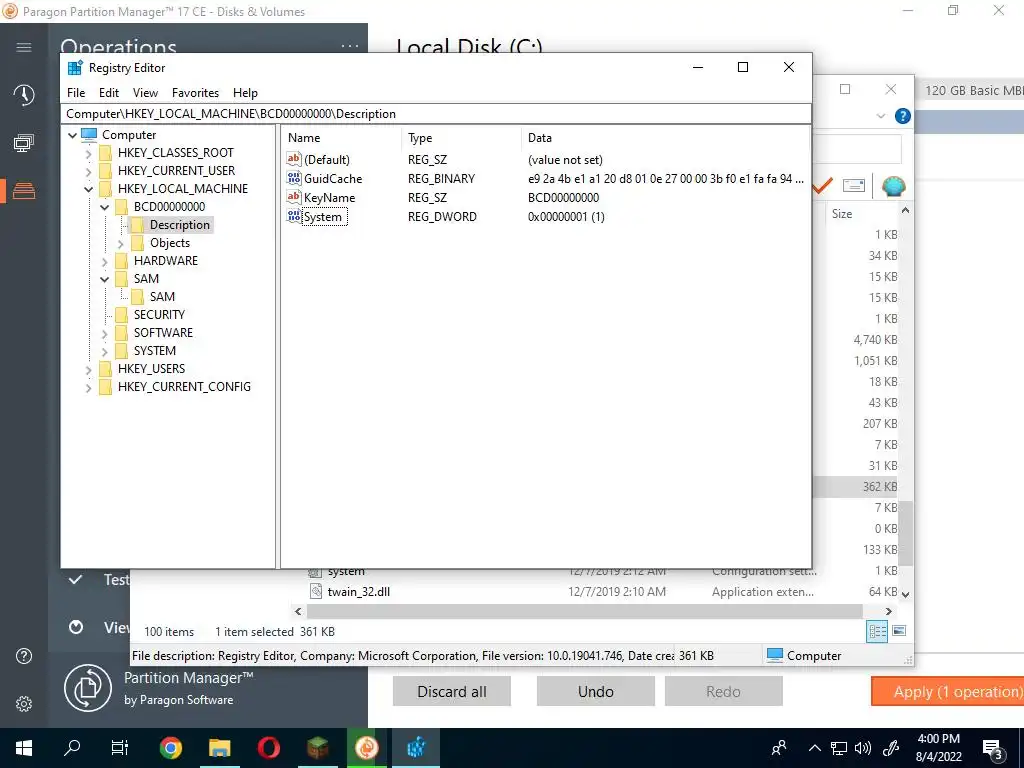The width and height of the screenshot is (1024, 768).
Task: Open the Paragon hamburger menu
Action: (x=24, y=47)
